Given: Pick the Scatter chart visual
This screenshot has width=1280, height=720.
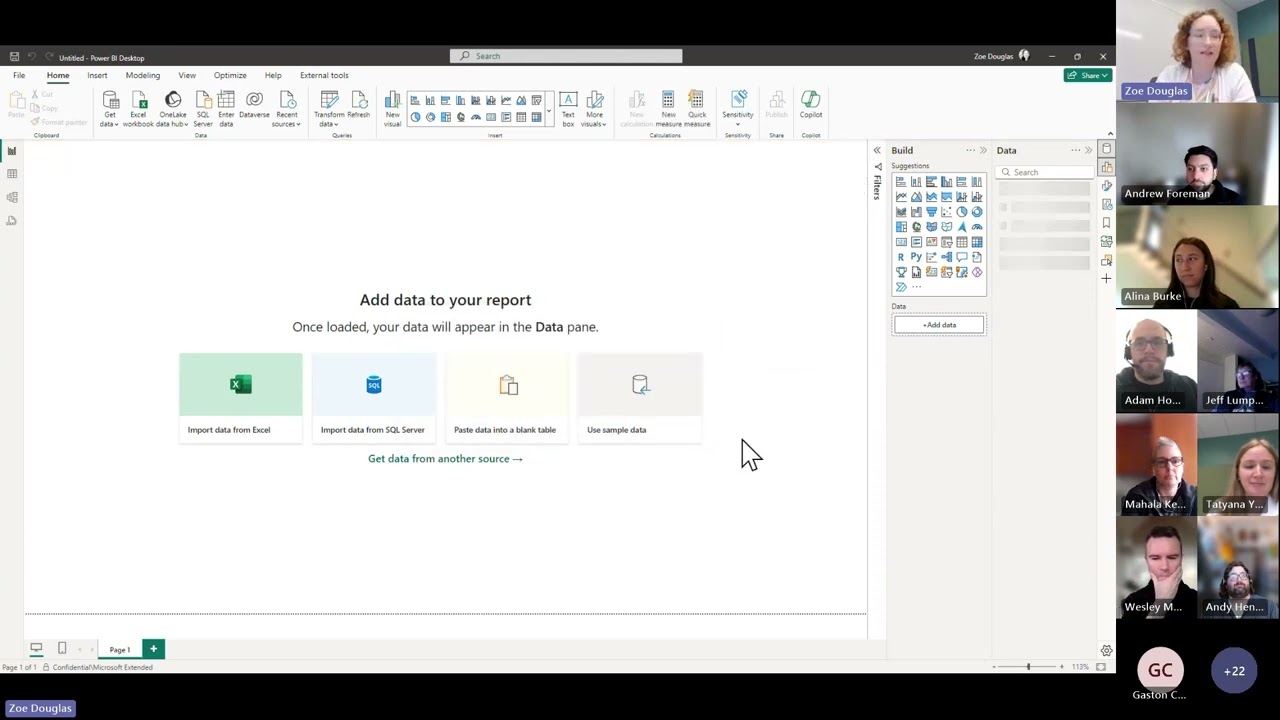Looking at the screenshot, I should tap(946, 212).
